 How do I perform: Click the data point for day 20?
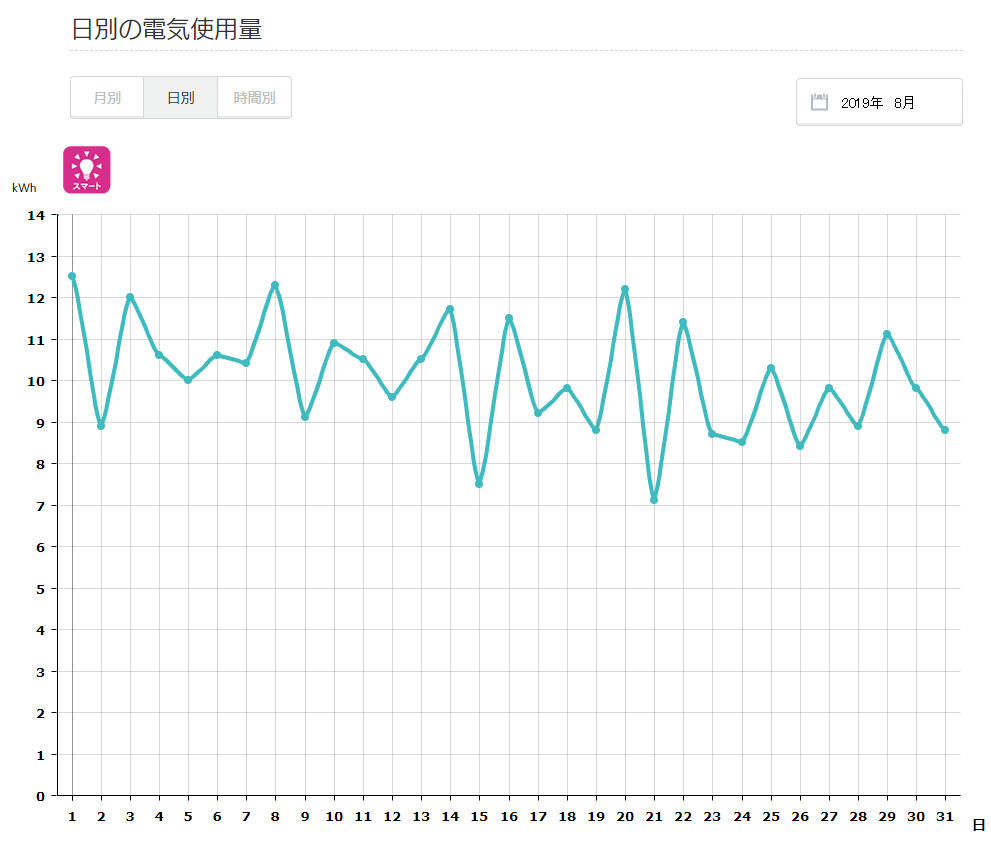coord(625,289)
